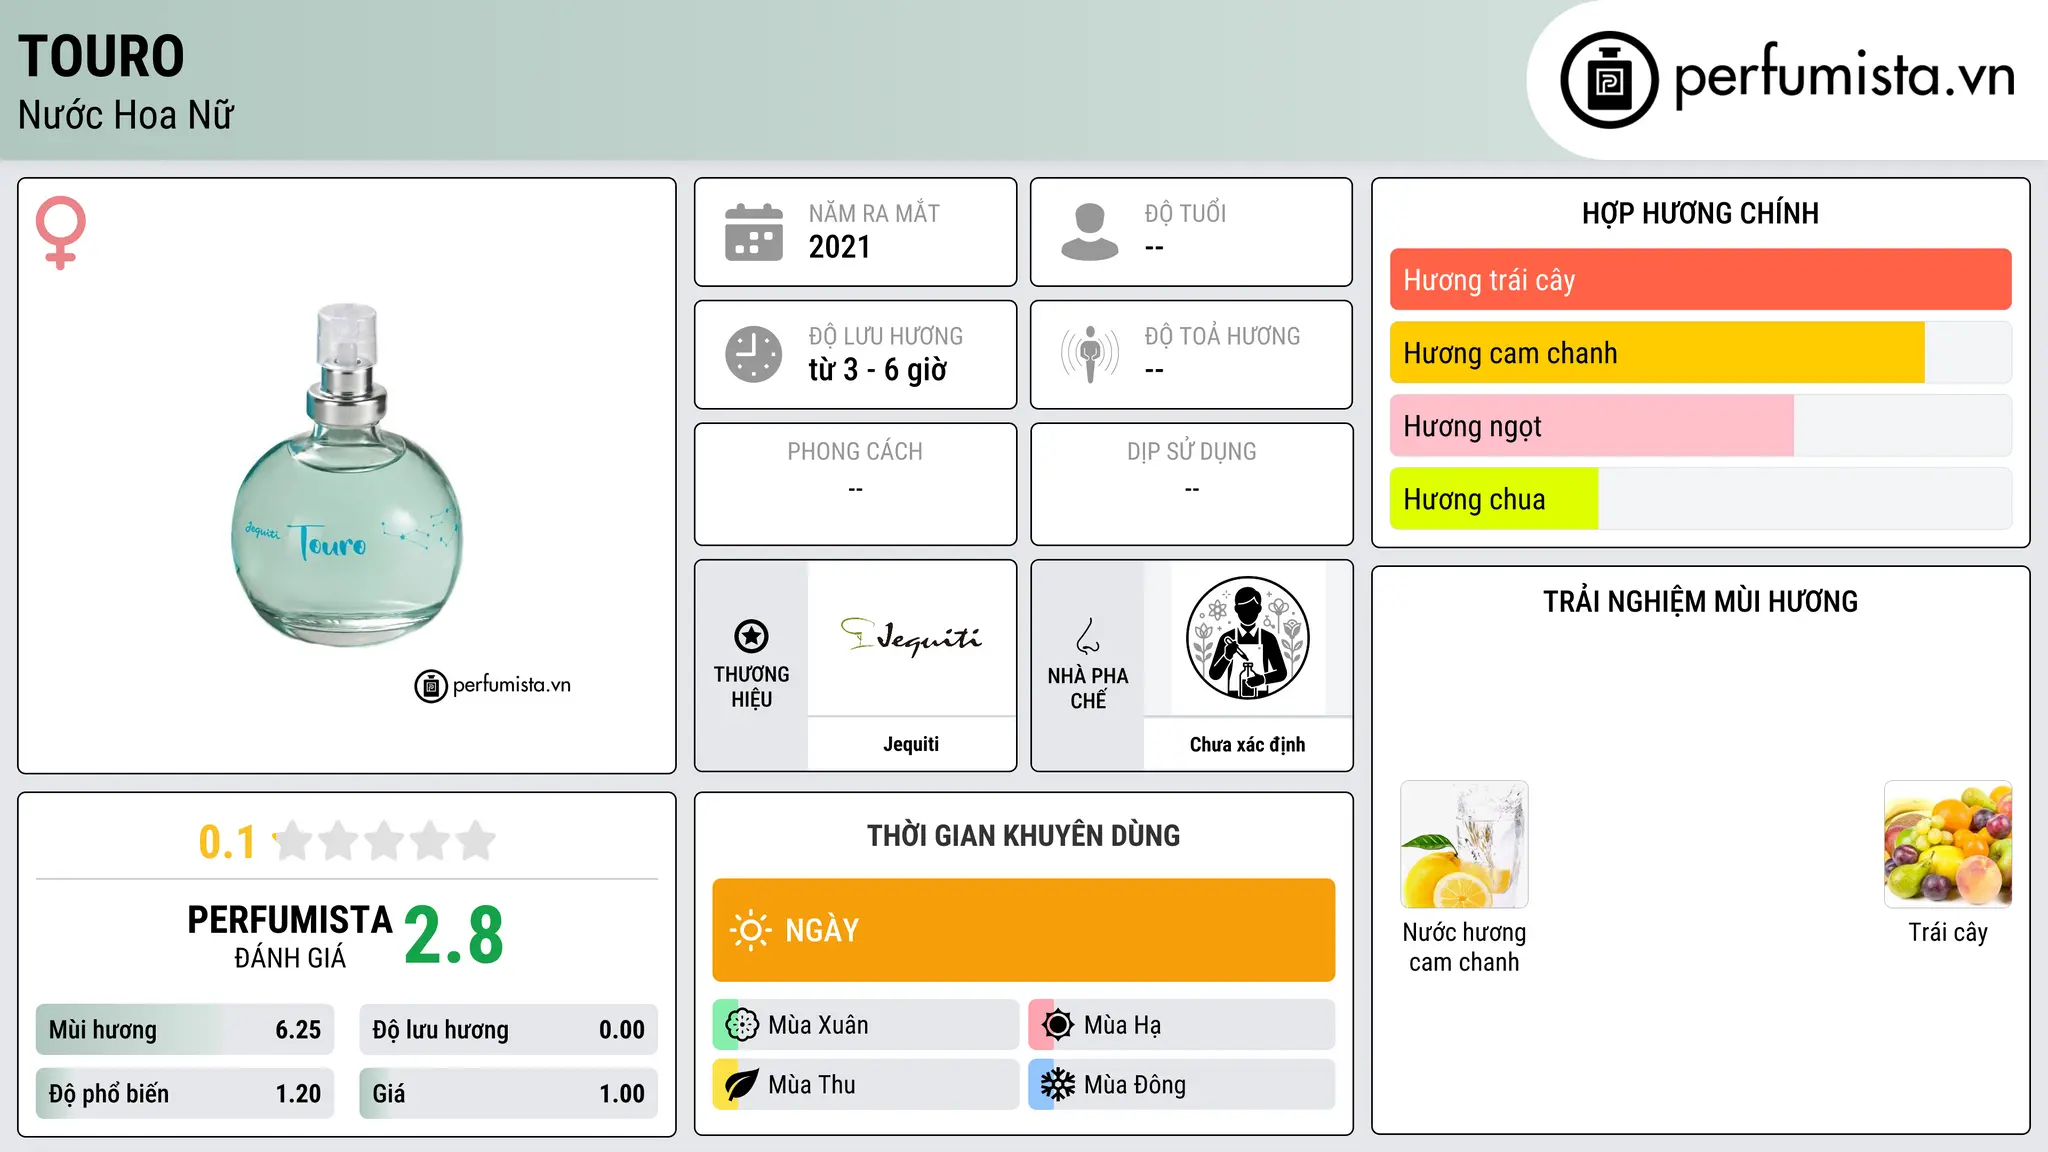This screenshot has width=2048, height=1152.
Task: Click the launch year value 2021
Action: 840,247
